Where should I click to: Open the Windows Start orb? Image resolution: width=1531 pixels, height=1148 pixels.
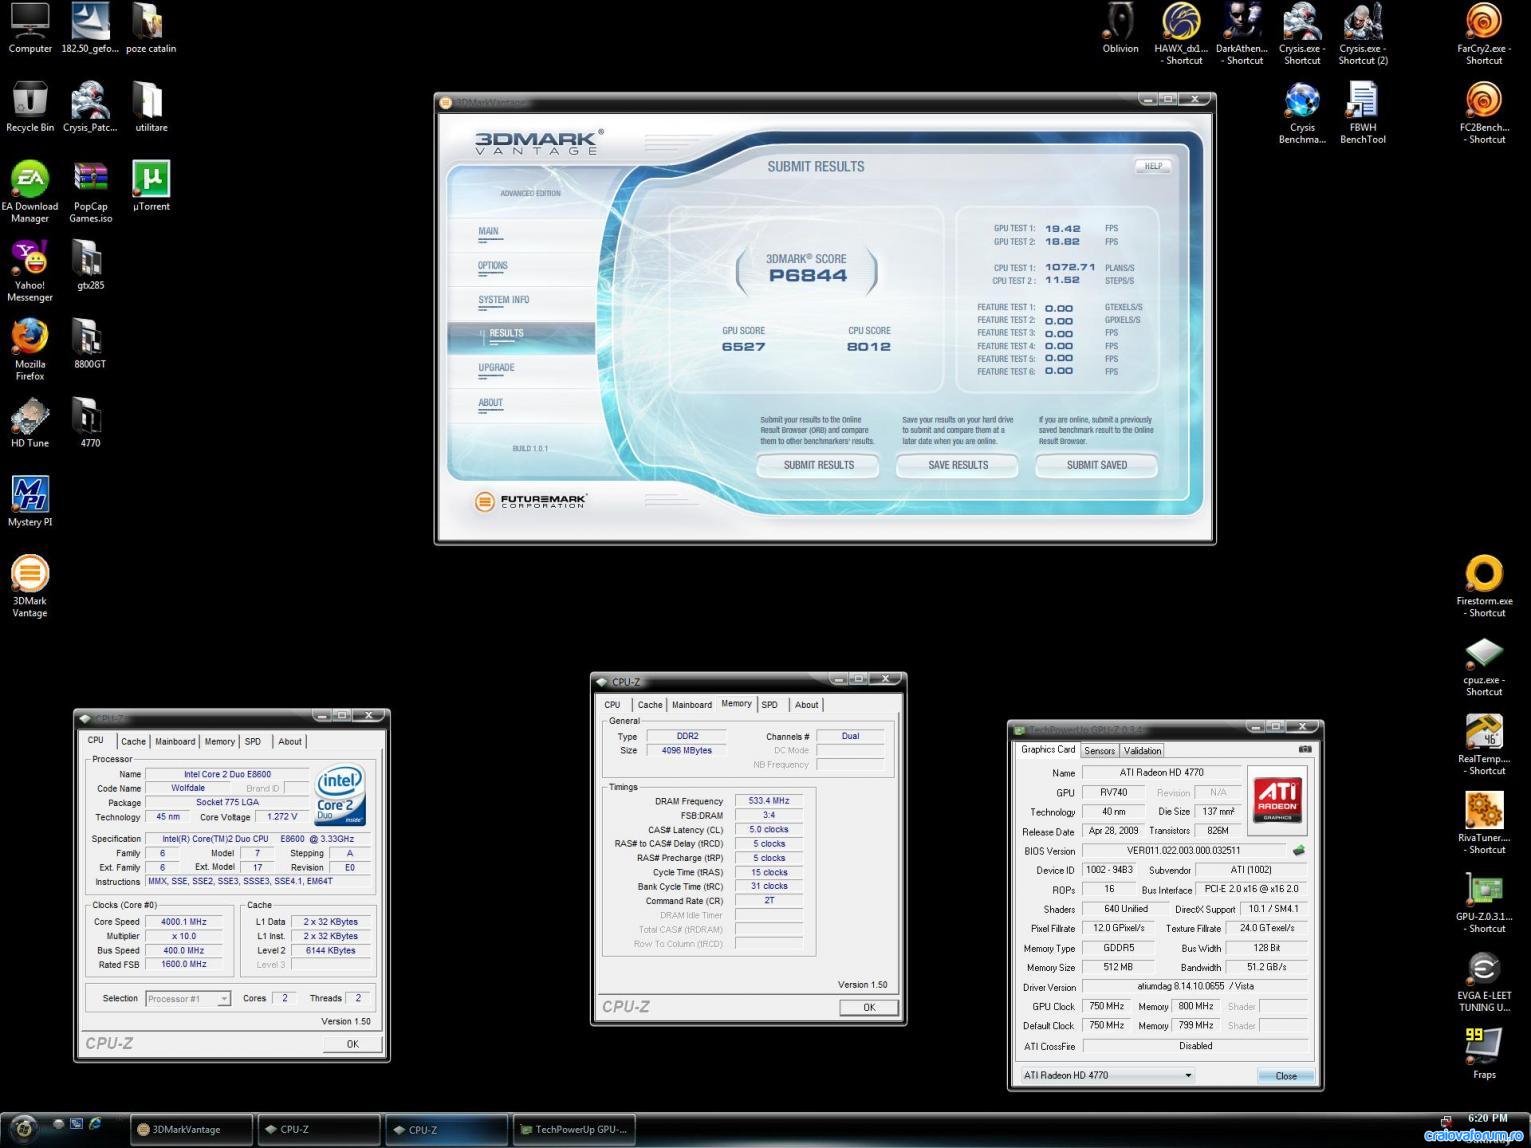coord(23,1128)
